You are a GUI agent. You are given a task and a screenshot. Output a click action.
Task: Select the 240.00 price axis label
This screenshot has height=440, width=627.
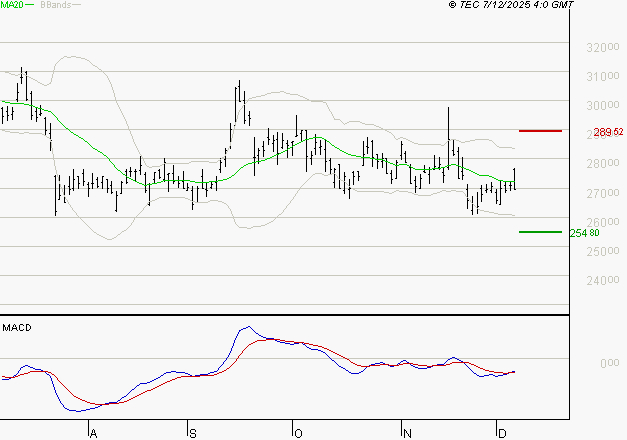tap(603, 280)
